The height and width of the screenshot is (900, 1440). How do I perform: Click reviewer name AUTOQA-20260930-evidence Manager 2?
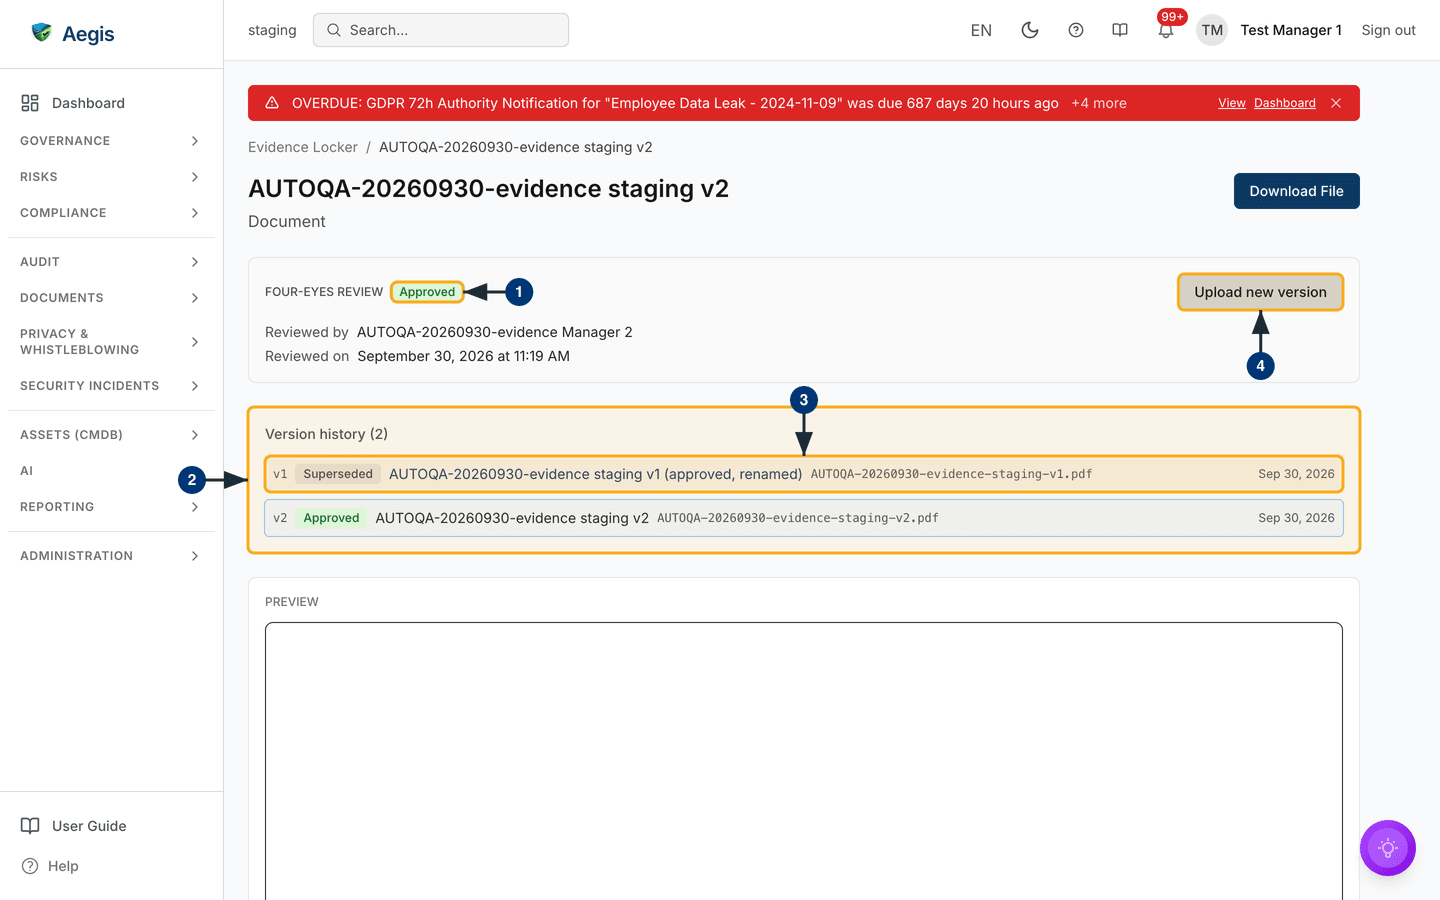[495, 332]
